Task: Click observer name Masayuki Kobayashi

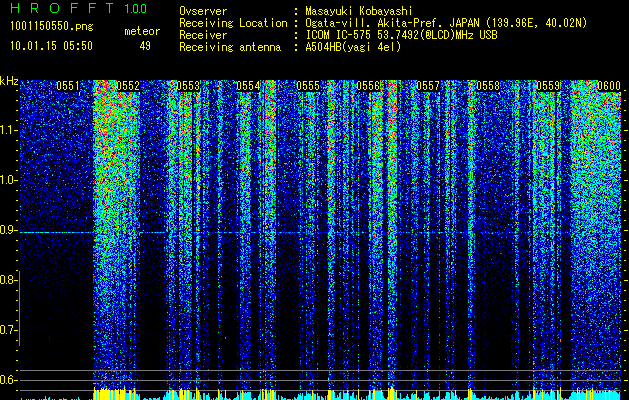Action: coord(359,11)
